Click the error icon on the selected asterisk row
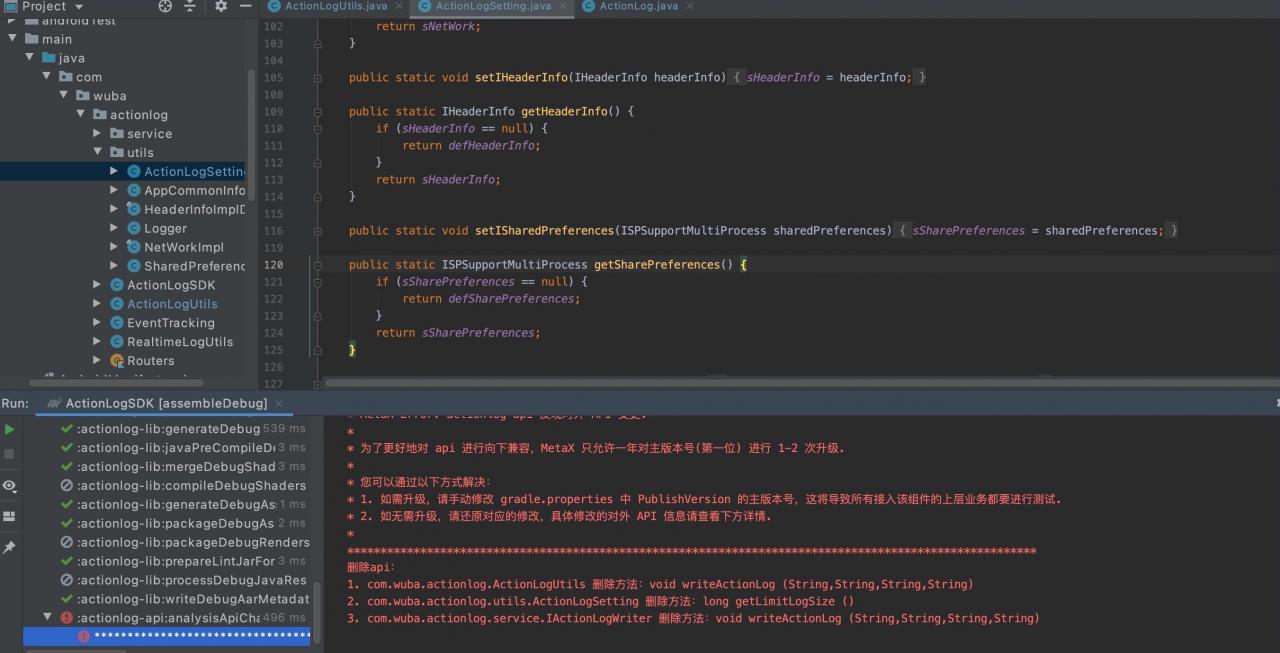 click(84, 636)
